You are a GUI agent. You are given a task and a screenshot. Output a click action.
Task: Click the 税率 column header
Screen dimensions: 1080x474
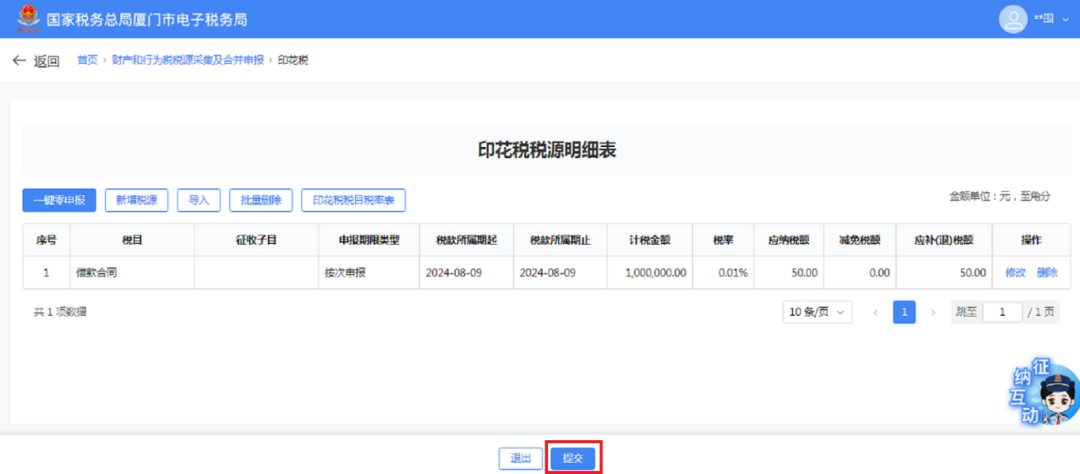723,240
